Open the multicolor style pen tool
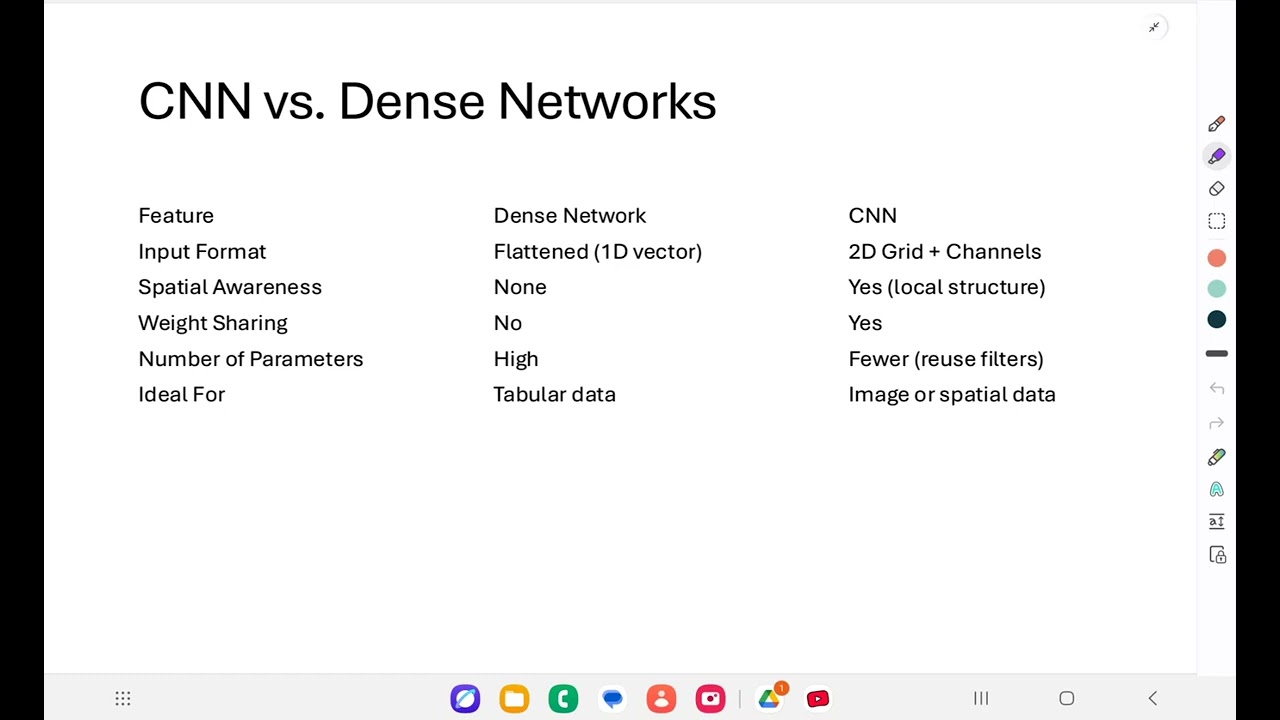This screenshot has height=720, width=1280. coord(1216,457)
